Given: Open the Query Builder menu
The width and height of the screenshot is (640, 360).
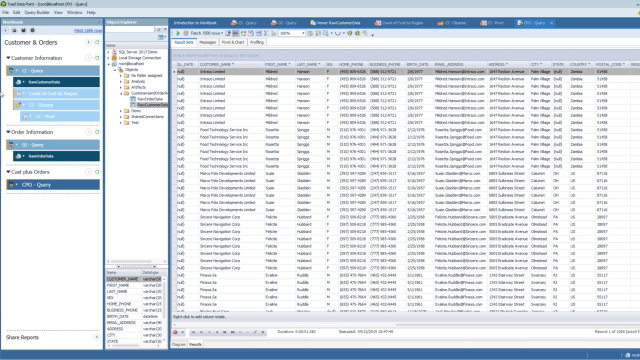Looking at the screenshot, I should (x=37, y=12).
